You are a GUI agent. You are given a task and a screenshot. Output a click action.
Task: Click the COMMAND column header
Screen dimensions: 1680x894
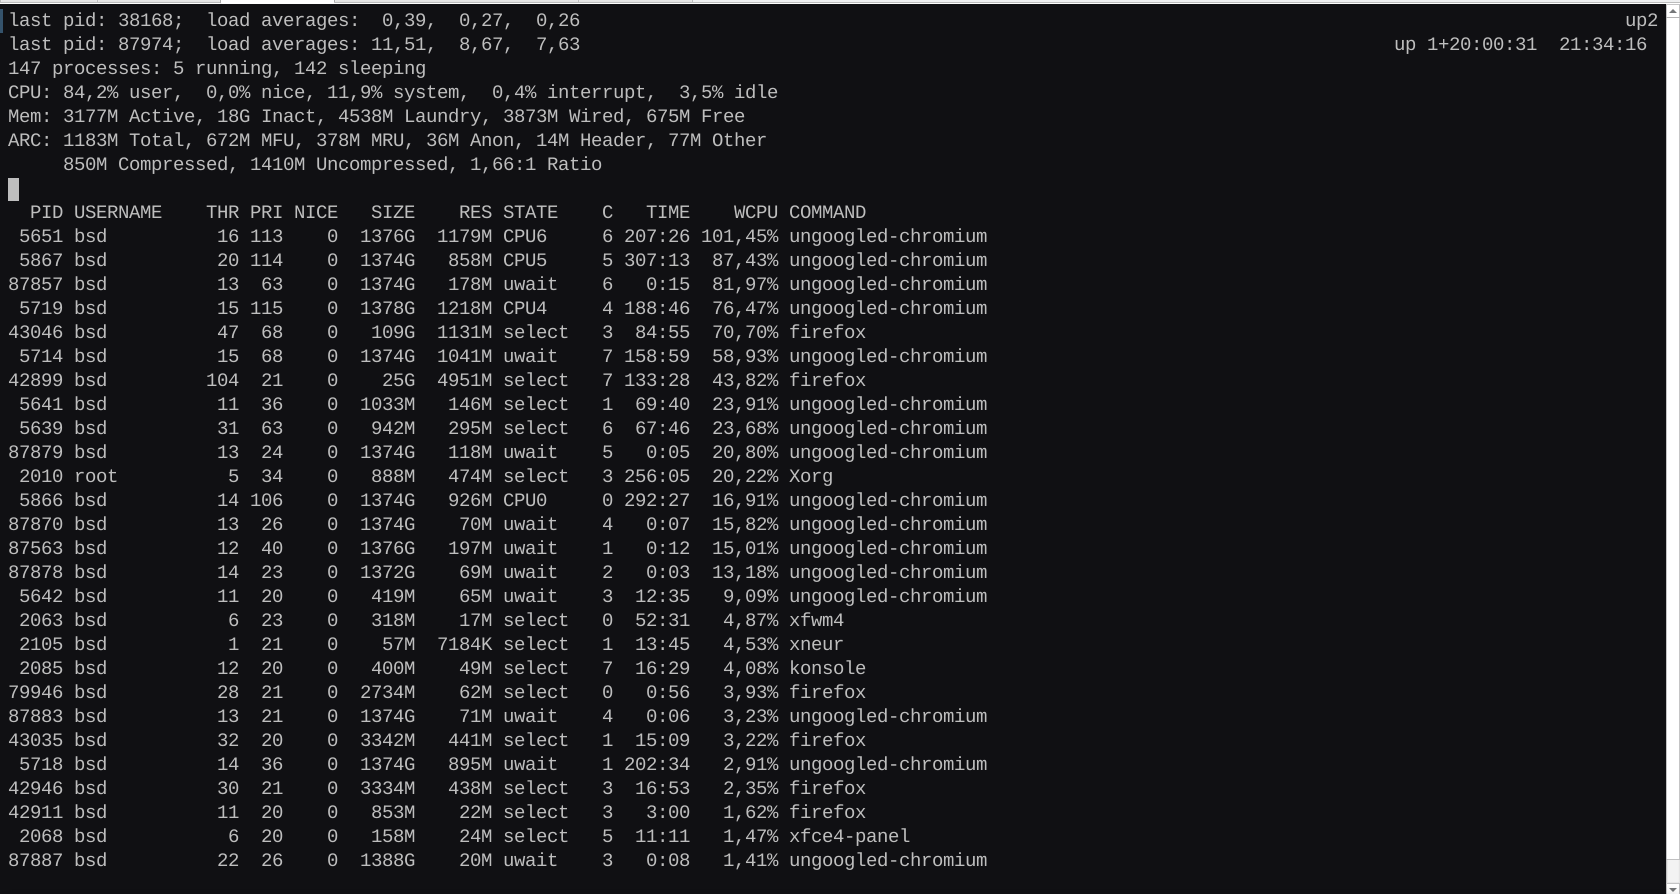(x=827, y=212)
